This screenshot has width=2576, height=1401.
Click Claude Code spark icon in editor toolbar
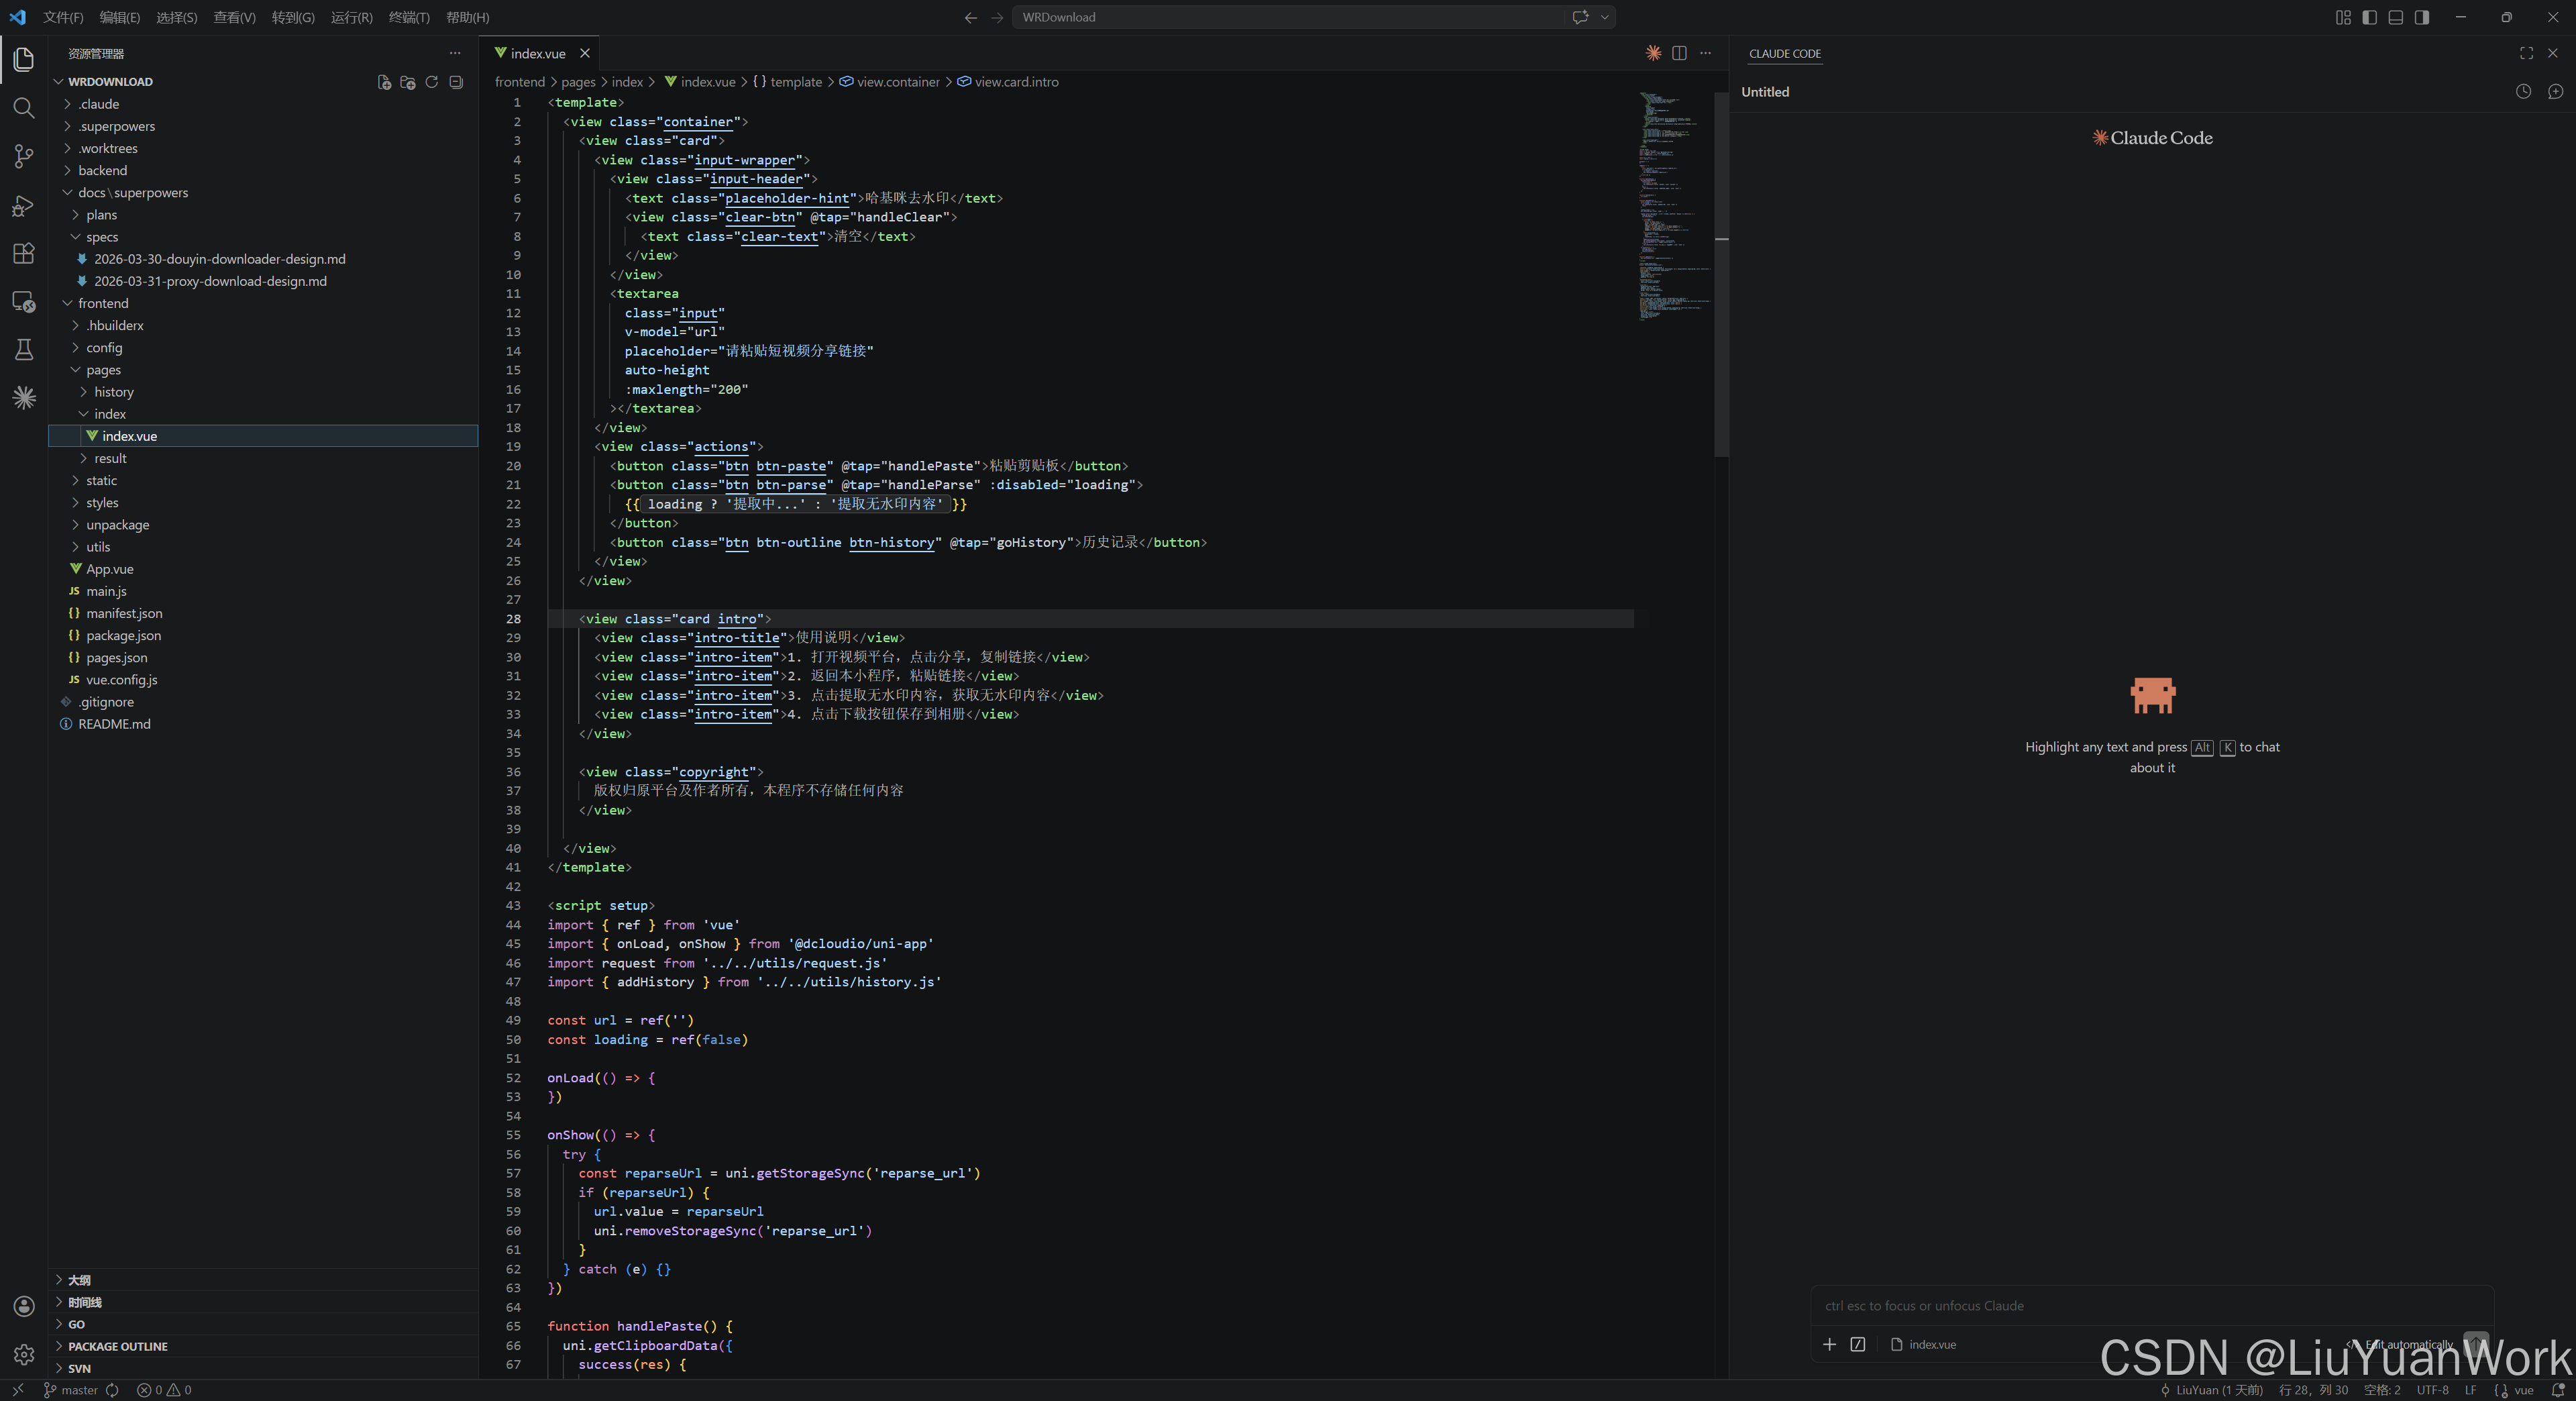point(1653,53)
